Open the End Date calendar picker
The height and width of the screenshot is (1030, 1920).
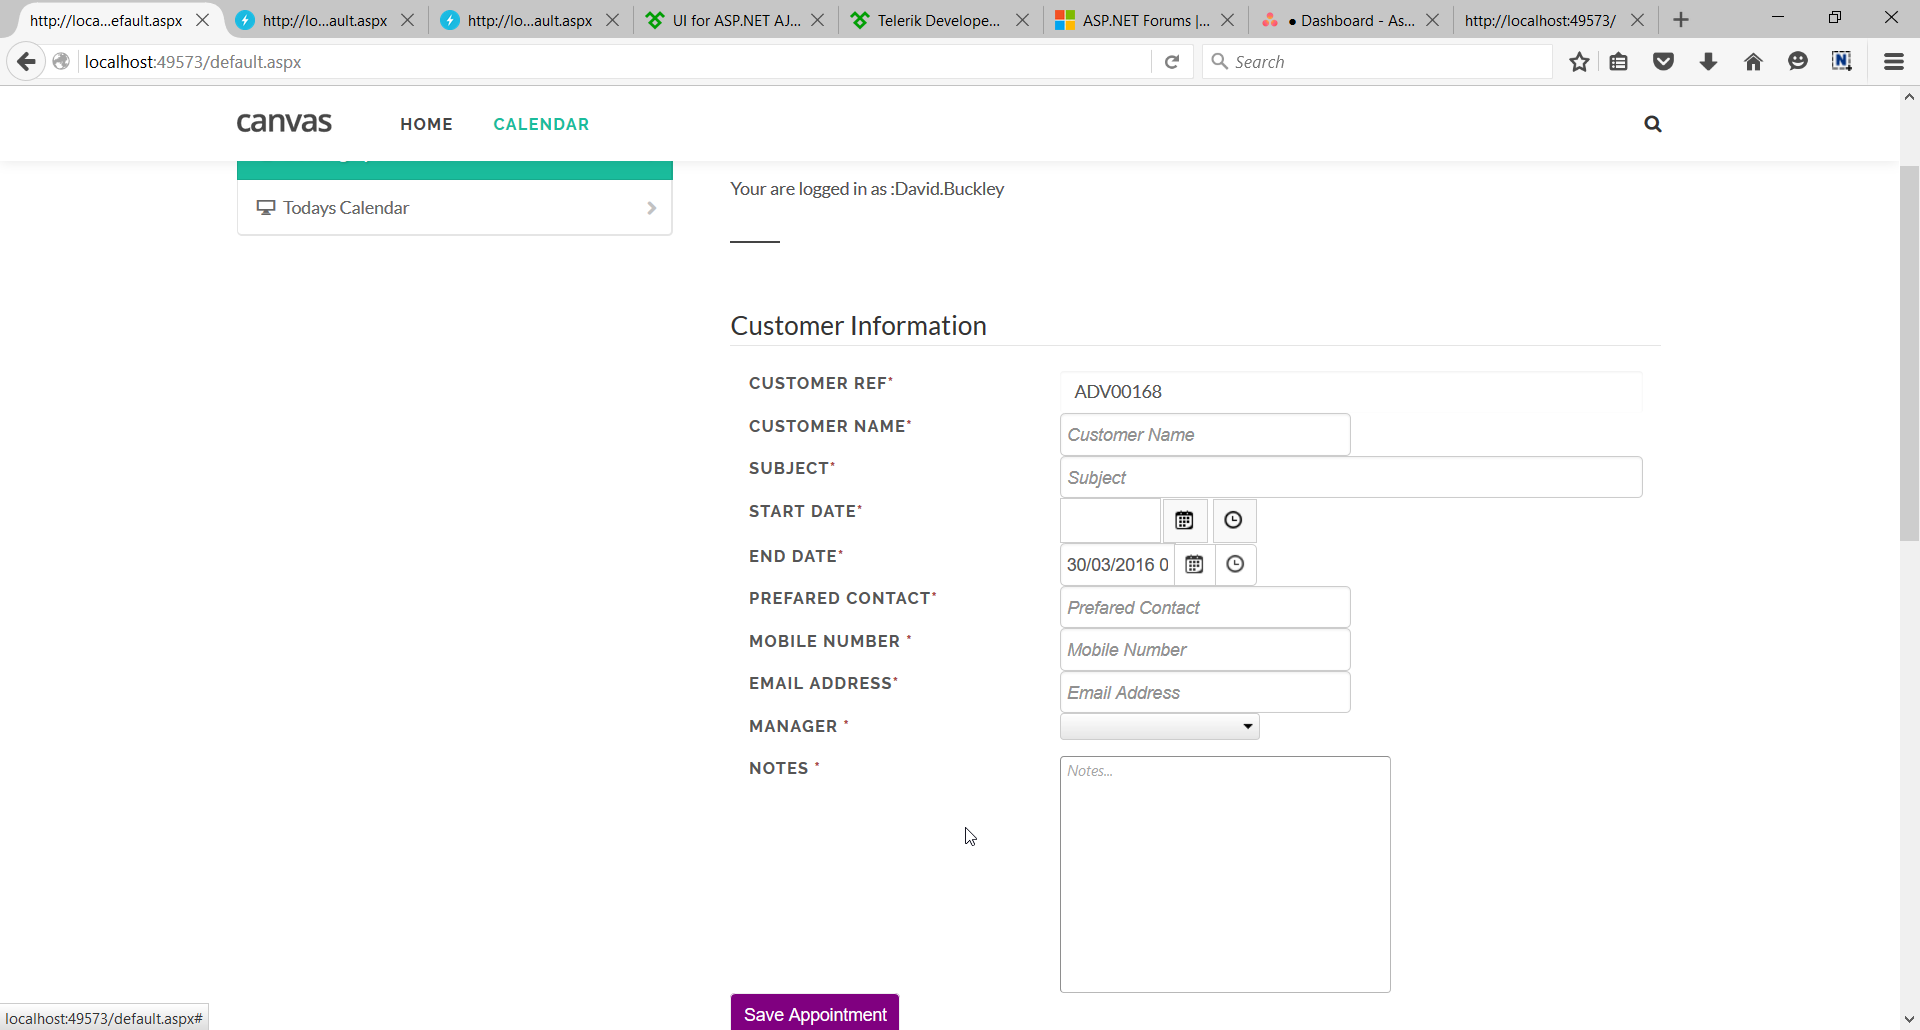coord(1194,565)
